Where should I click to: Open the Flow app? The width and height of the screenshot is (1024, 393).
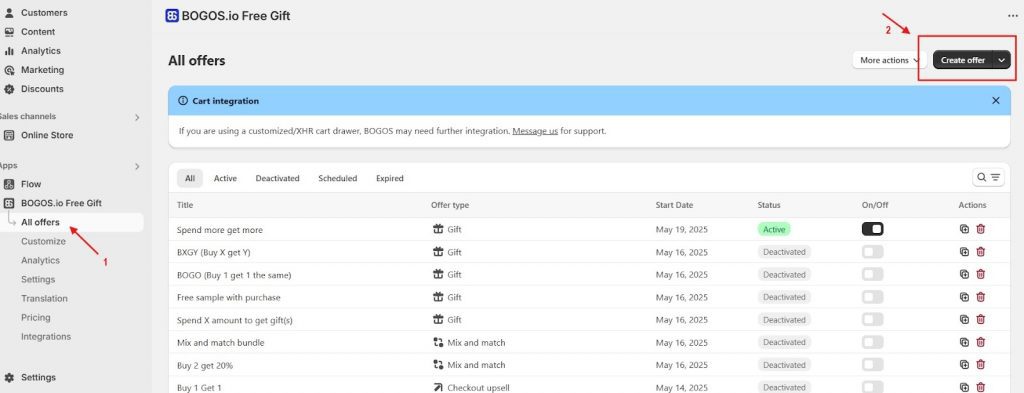pyautogui.click(x=31, y=184)
